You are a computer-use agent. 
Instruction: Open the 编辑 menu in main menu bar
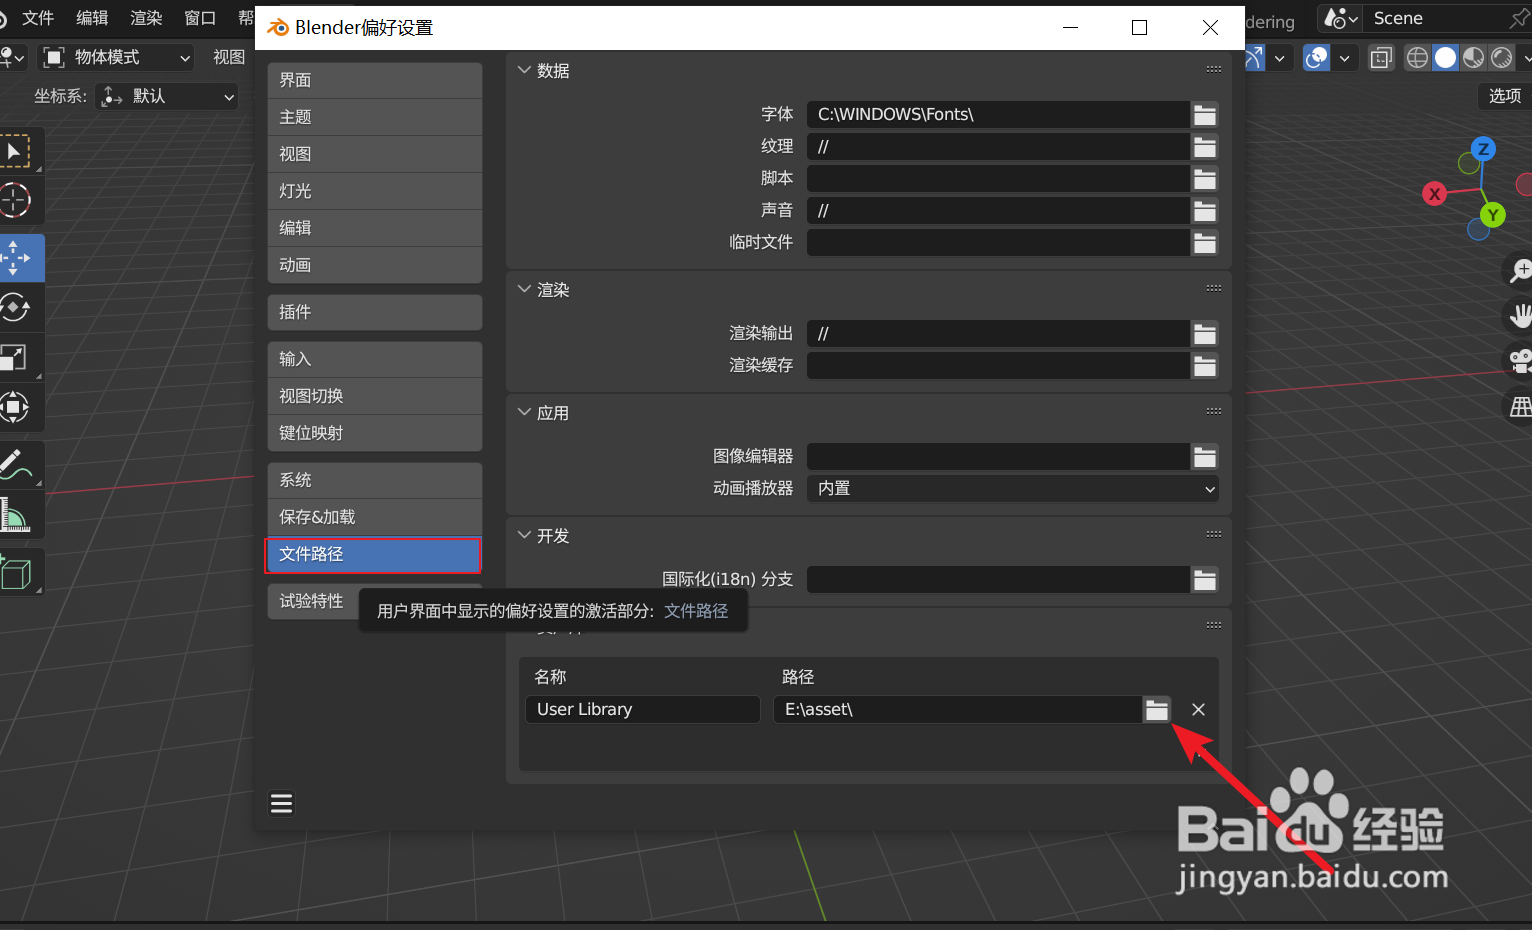tap(92, 18)
